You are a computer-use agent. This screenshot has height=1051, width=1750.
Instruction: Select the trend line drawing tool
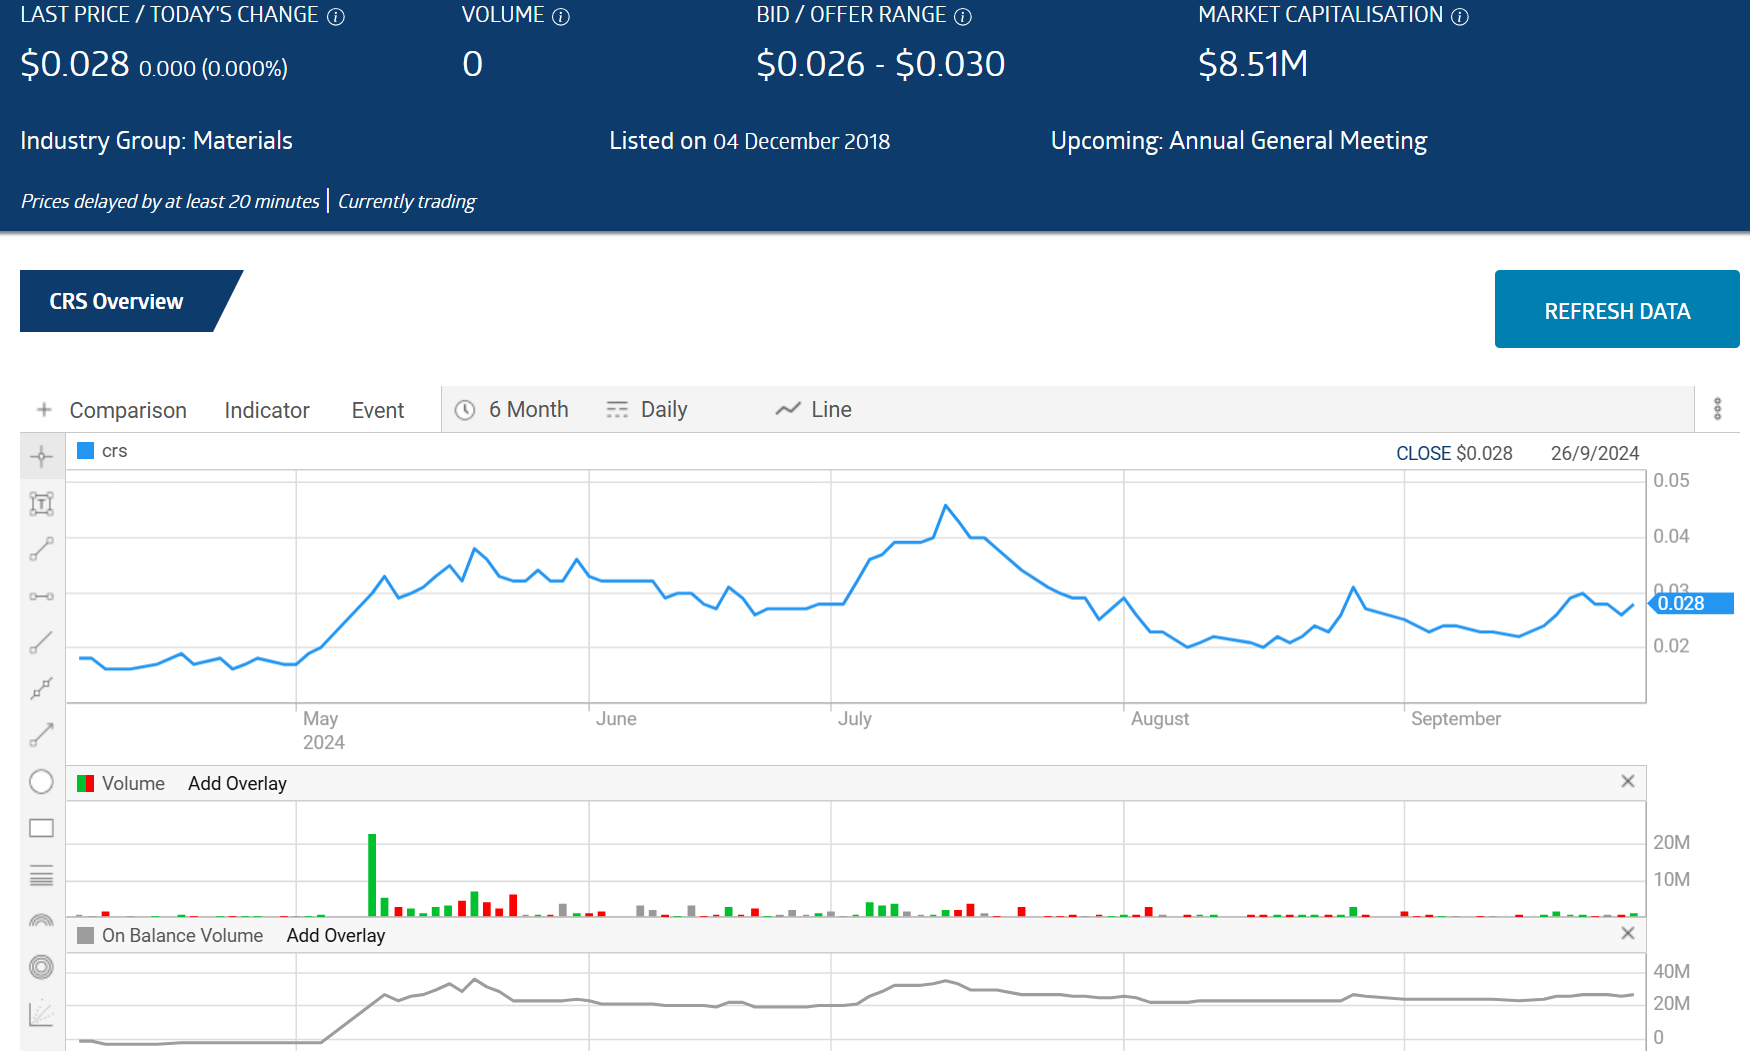pyautogui.click(x=41, y=549)
